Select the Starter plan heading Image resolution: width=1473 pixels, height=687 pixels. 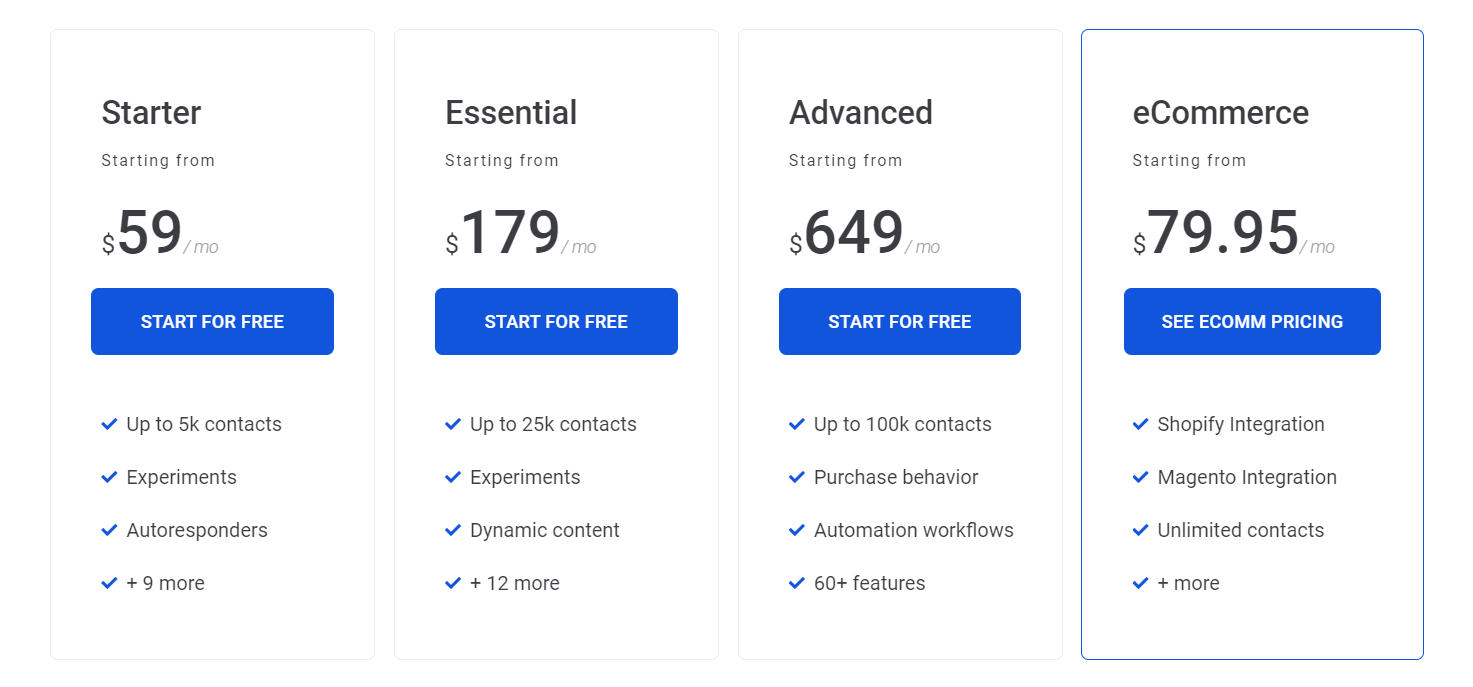tap(151, 113)
